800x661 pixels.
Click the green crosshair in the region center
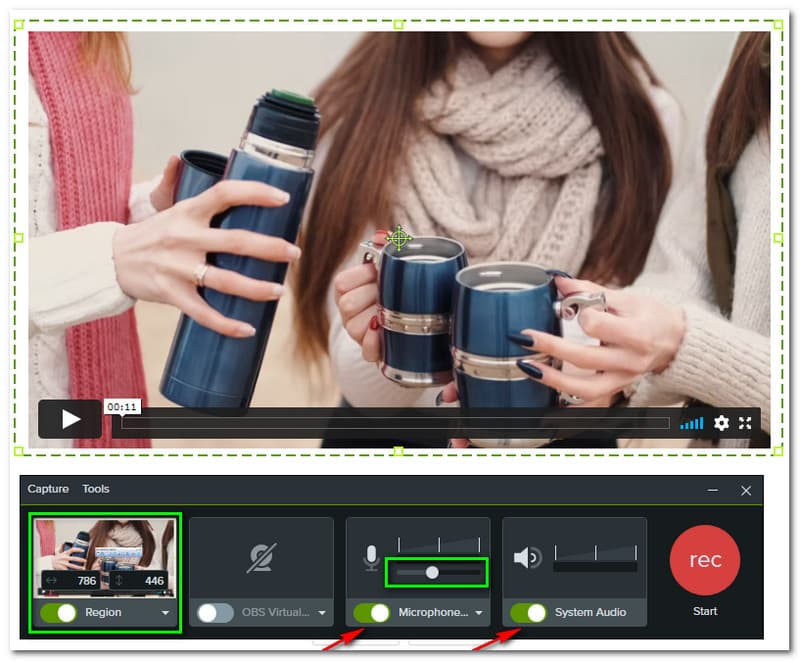(x=399, y=238)
